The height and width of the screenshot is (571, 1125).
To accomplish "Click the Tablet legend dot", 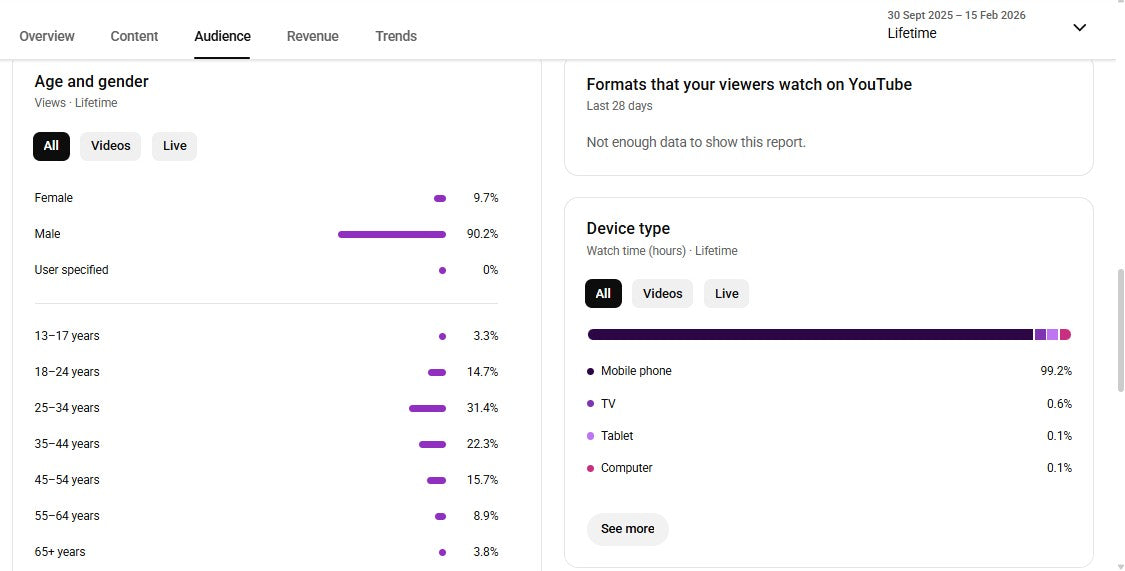I will pos(591,436).
